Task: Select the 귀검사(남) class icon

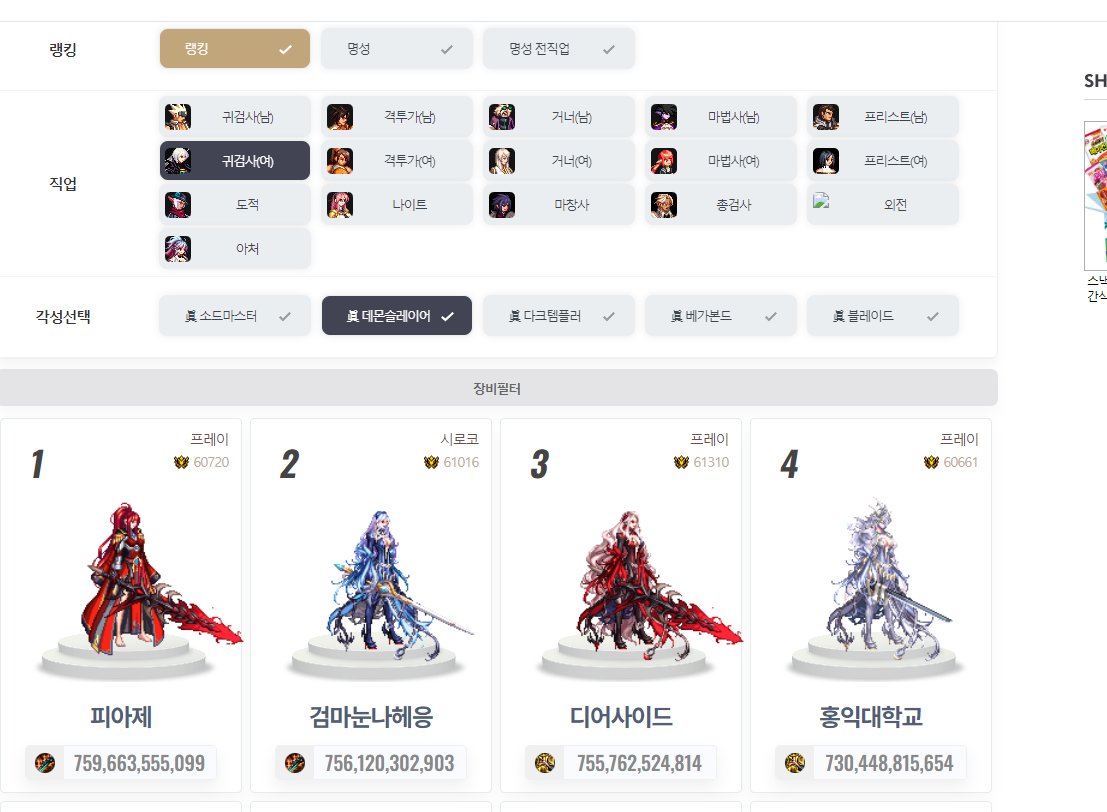Action: (178, 117)
